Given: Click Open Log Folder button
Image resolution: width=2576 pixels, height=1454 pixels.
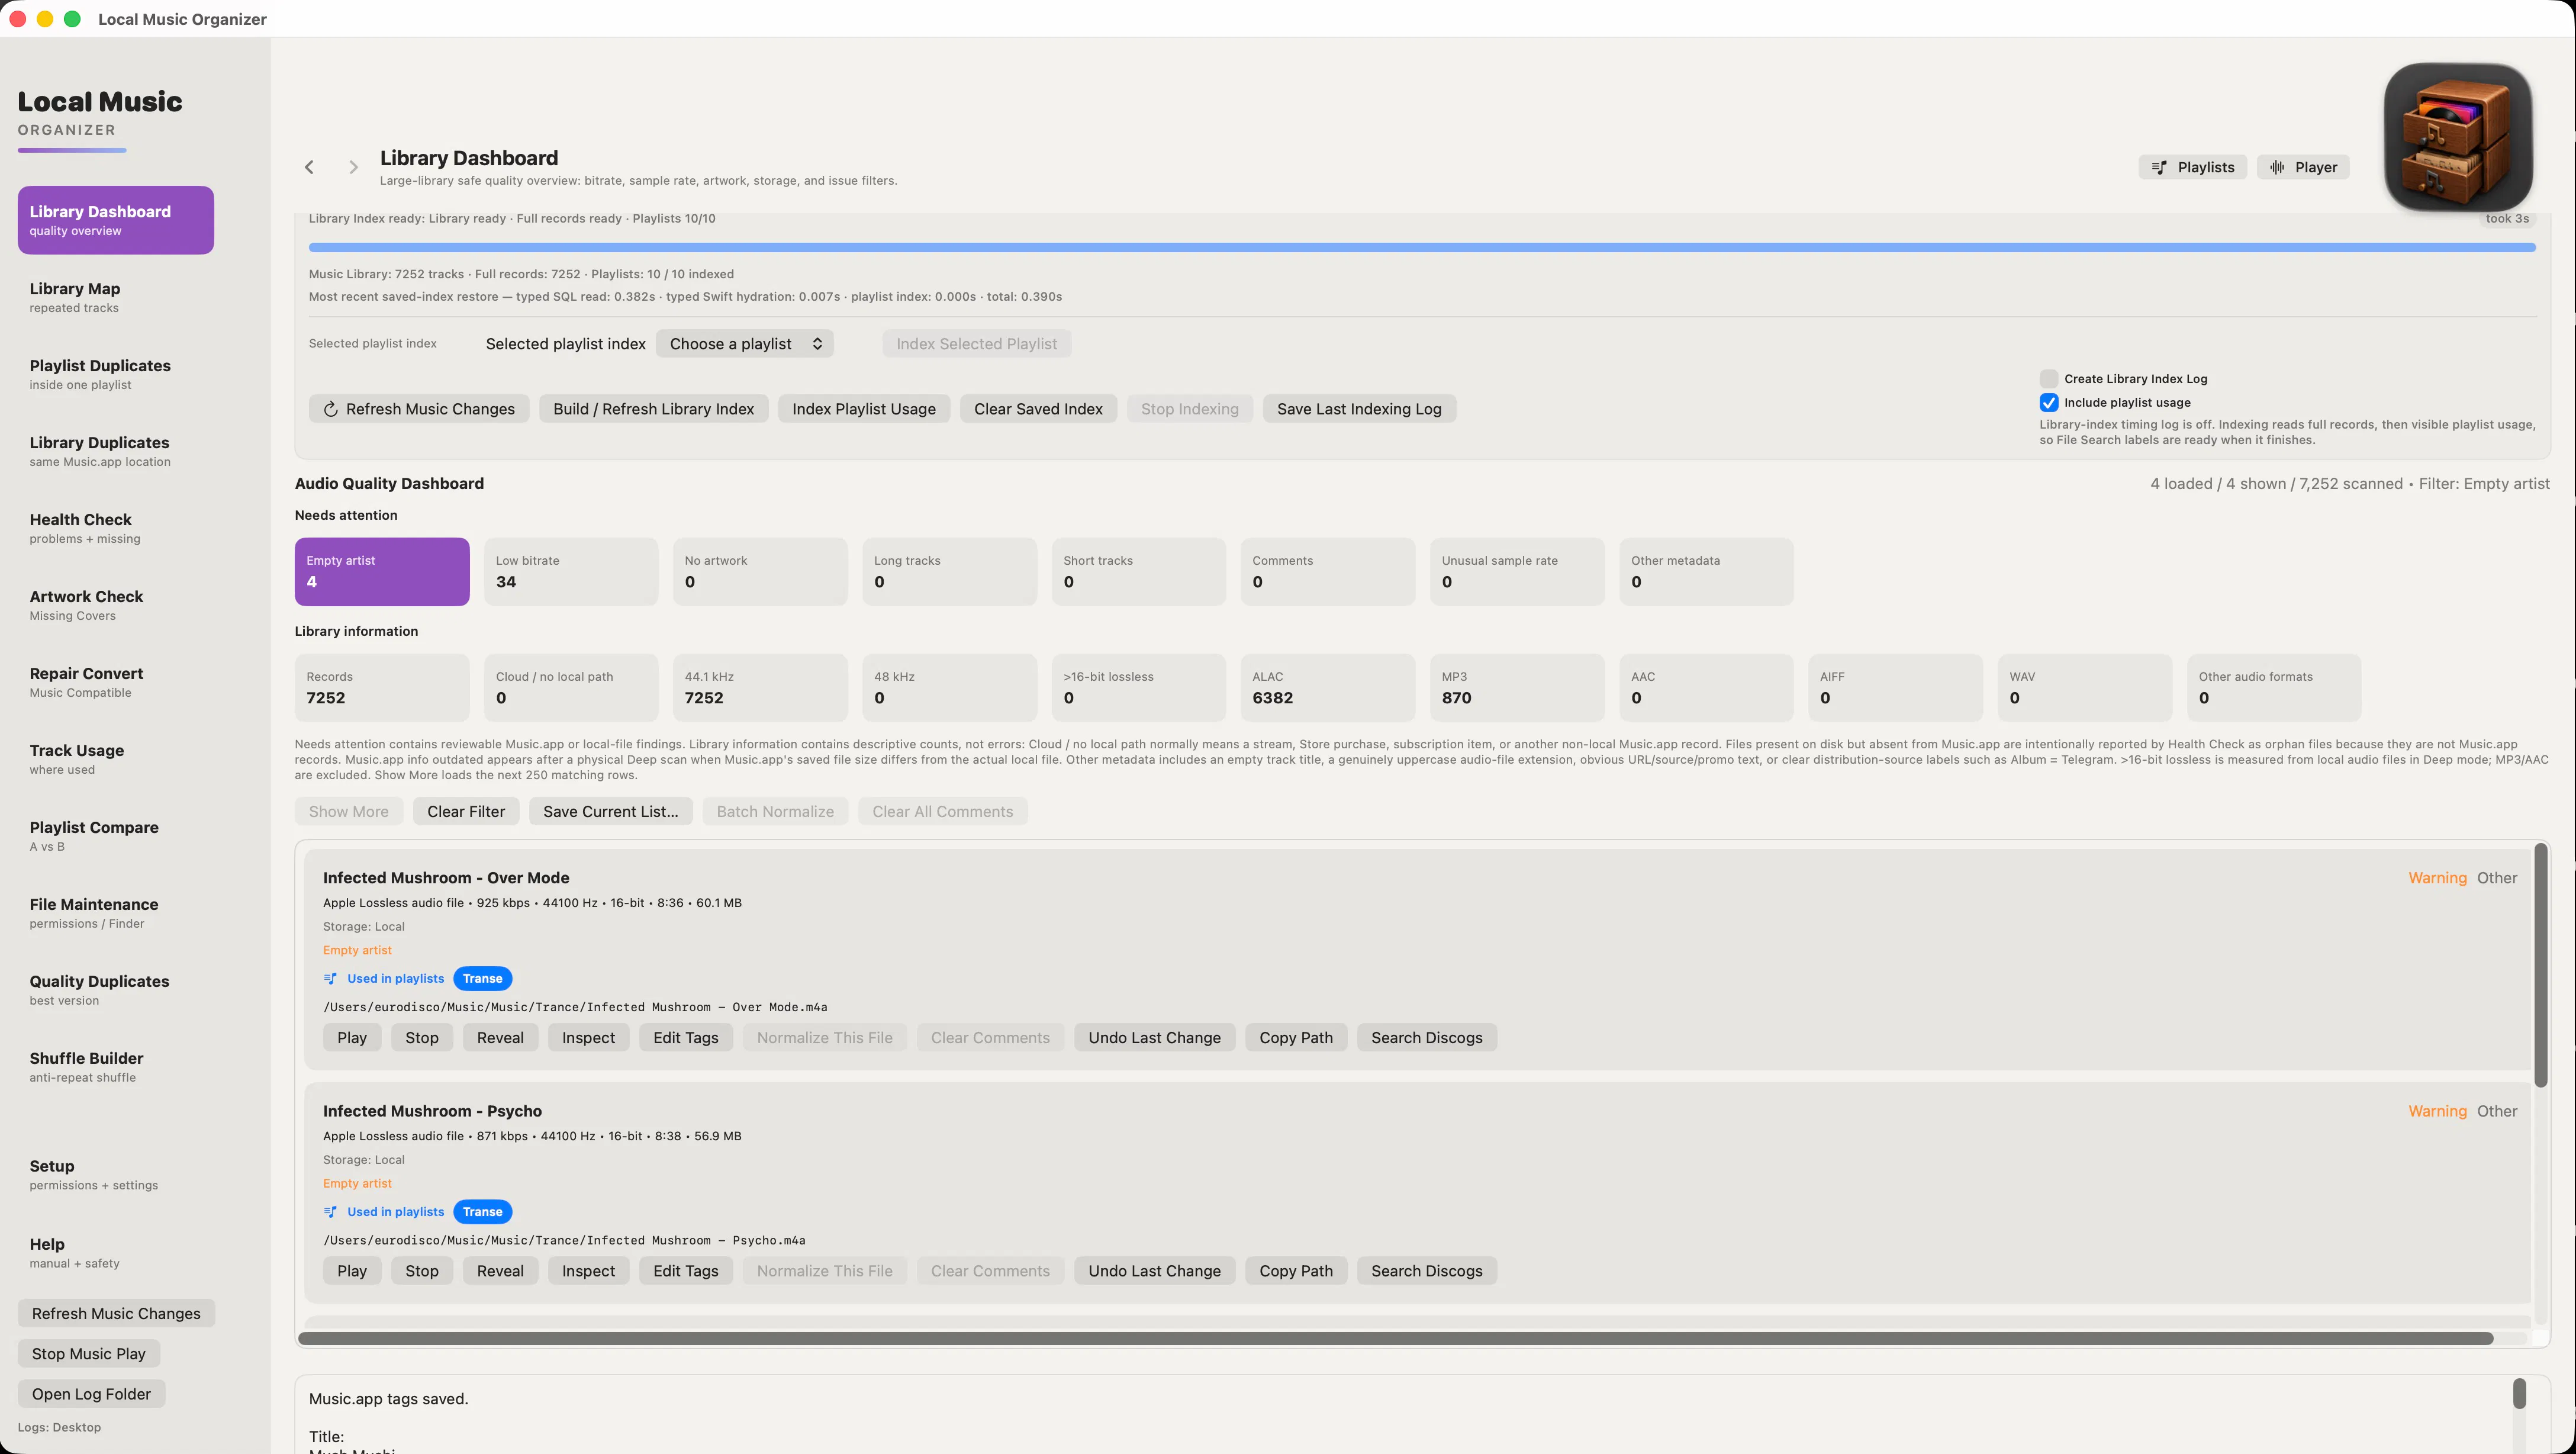Looking at the screenshot, I should pos(92,1394).
